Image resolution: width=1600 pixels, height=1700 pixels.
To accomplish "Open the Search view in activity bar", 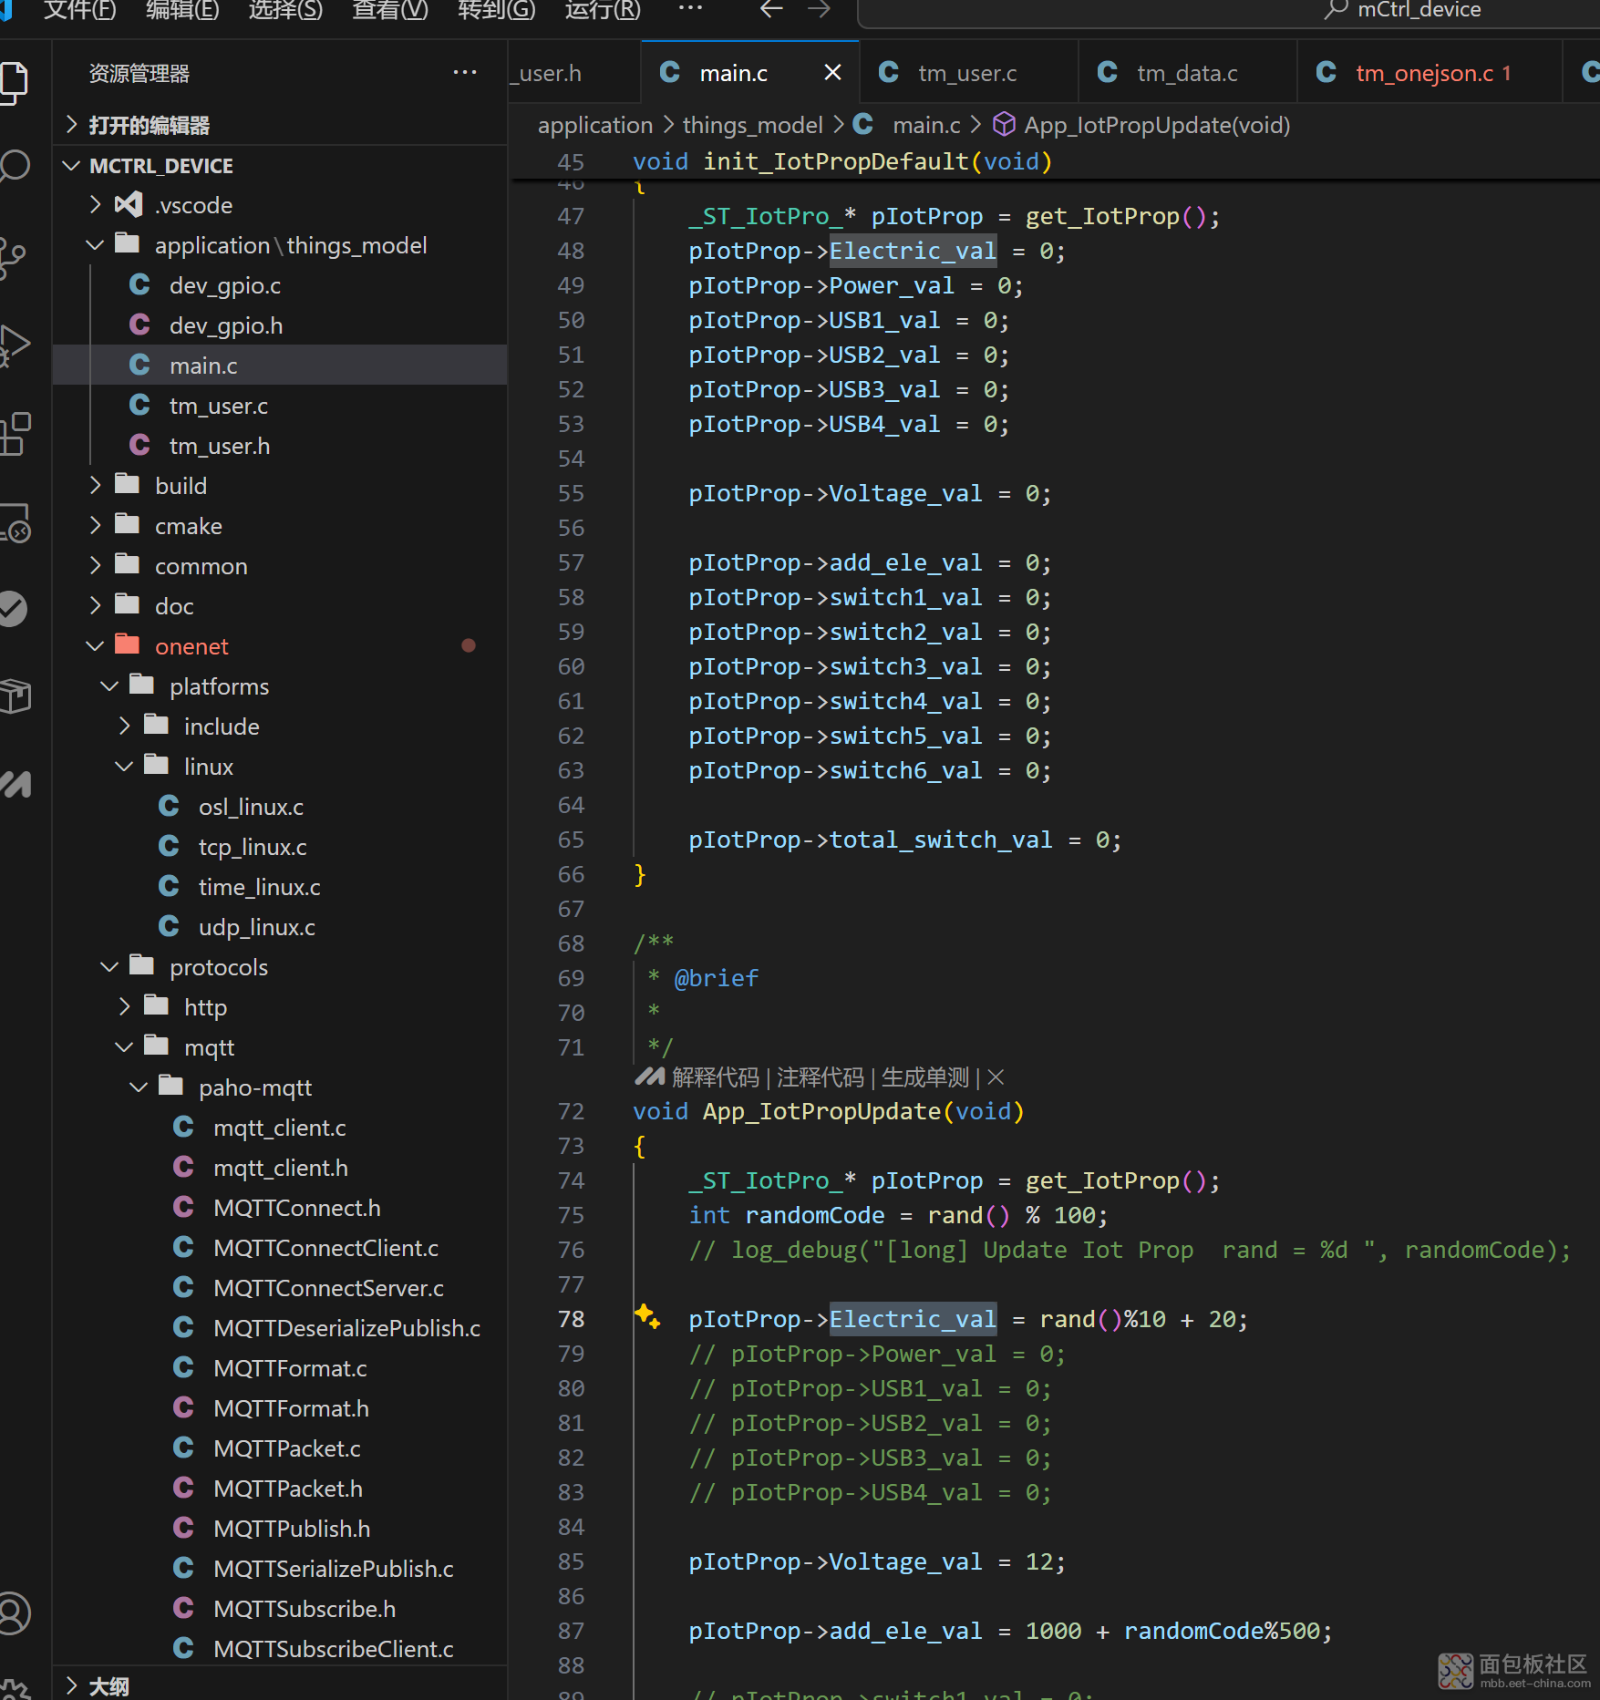I will tap(14, 166).
